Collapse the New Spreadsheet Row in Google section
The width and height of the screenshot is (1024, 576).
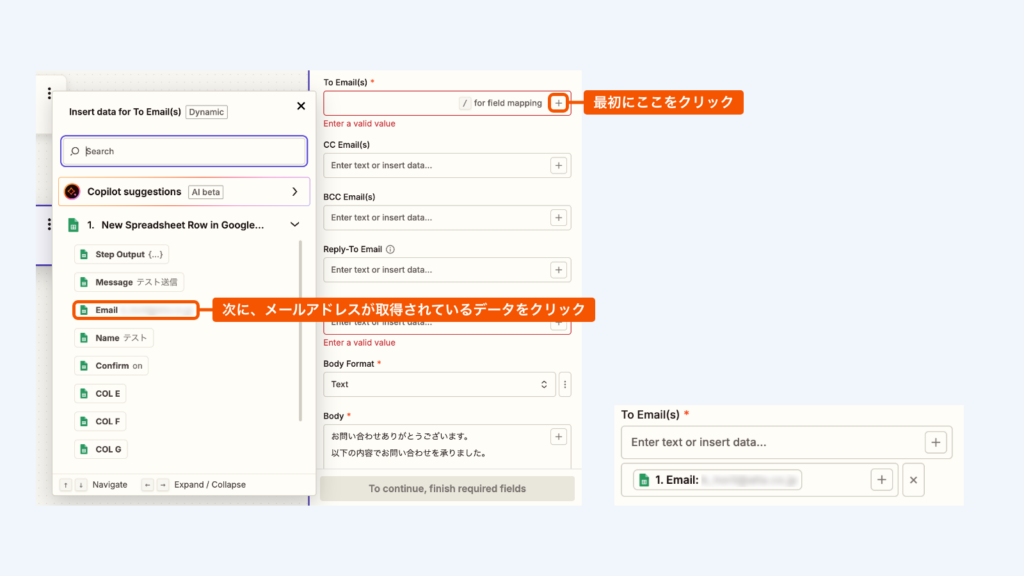[294, 225]
